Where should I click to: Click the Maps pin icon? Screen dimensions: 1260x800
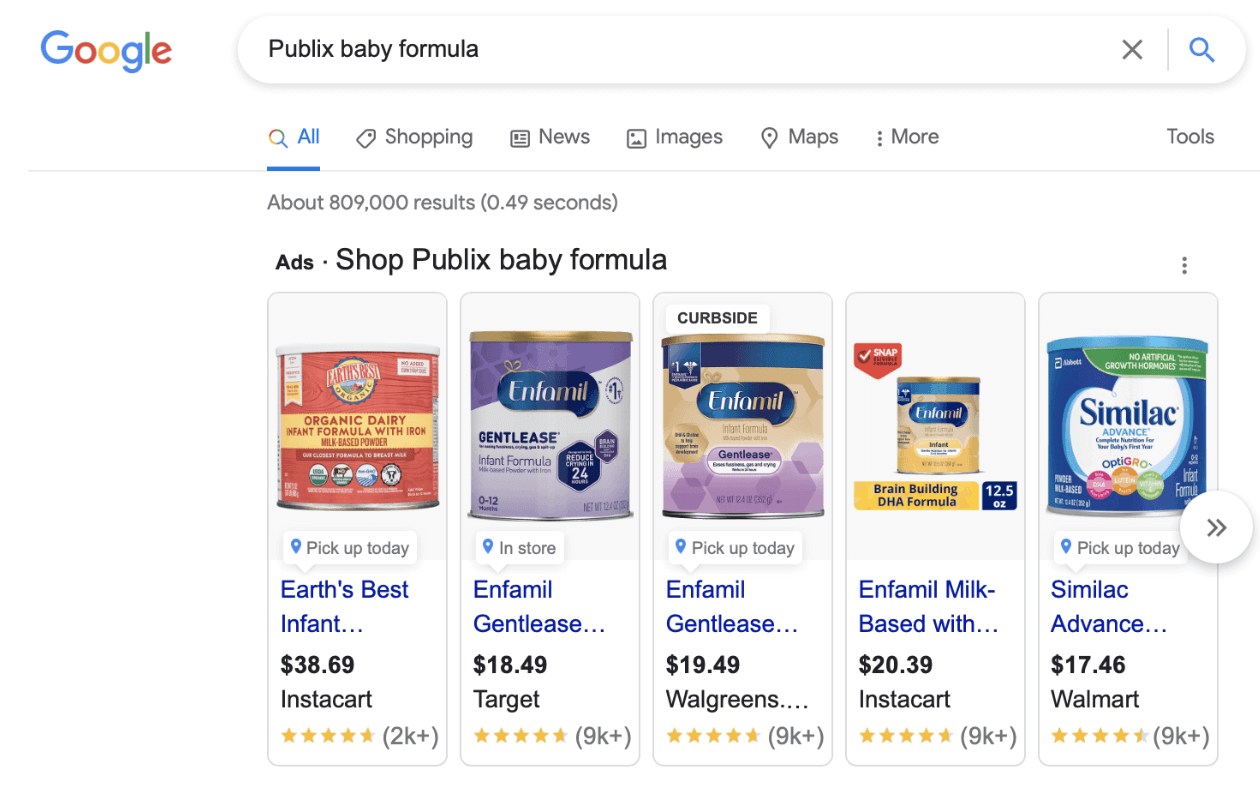point(769,137)
